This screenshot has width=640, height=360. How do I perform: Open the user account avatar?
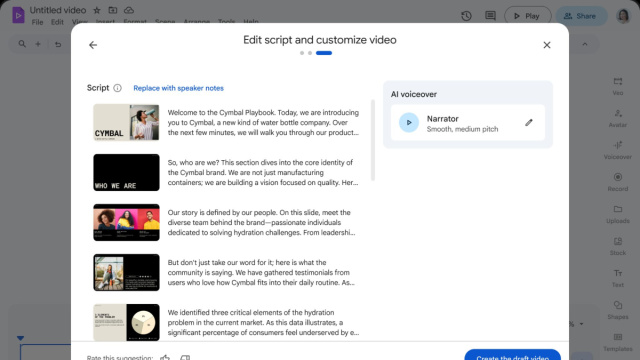coord(623,16)
